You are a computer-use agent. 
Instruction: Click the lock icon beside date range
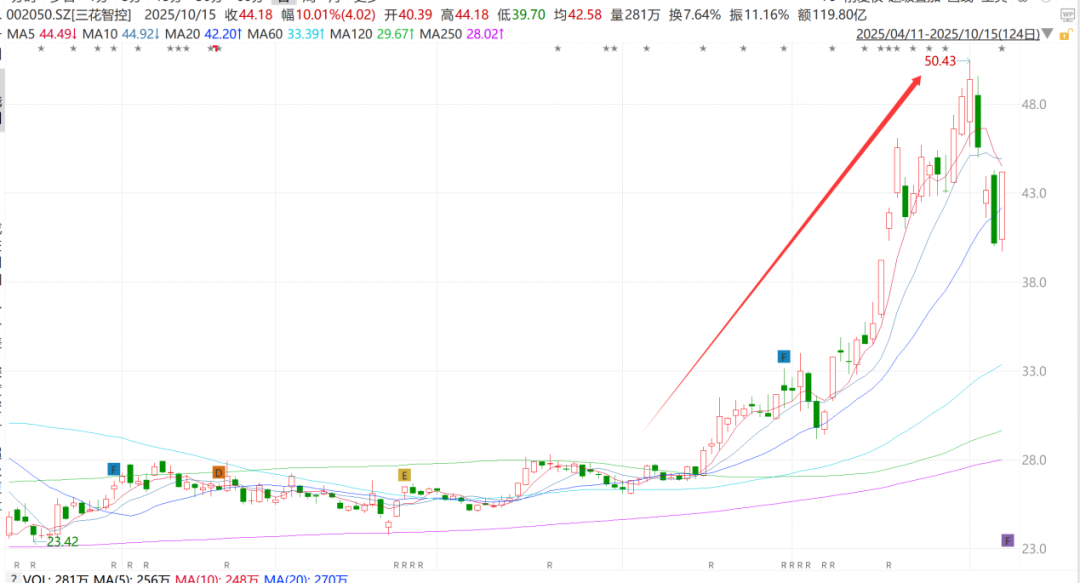(x=1062, y=34)
